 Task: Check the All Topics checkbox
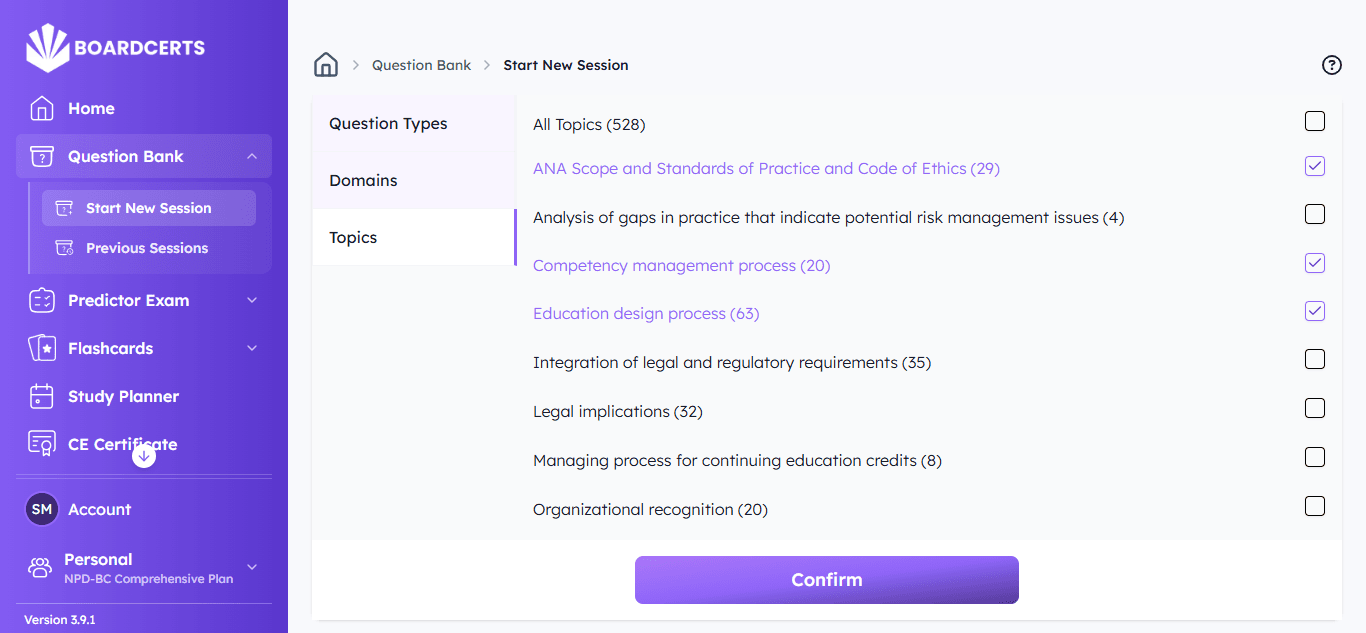tap(1315, 122)
